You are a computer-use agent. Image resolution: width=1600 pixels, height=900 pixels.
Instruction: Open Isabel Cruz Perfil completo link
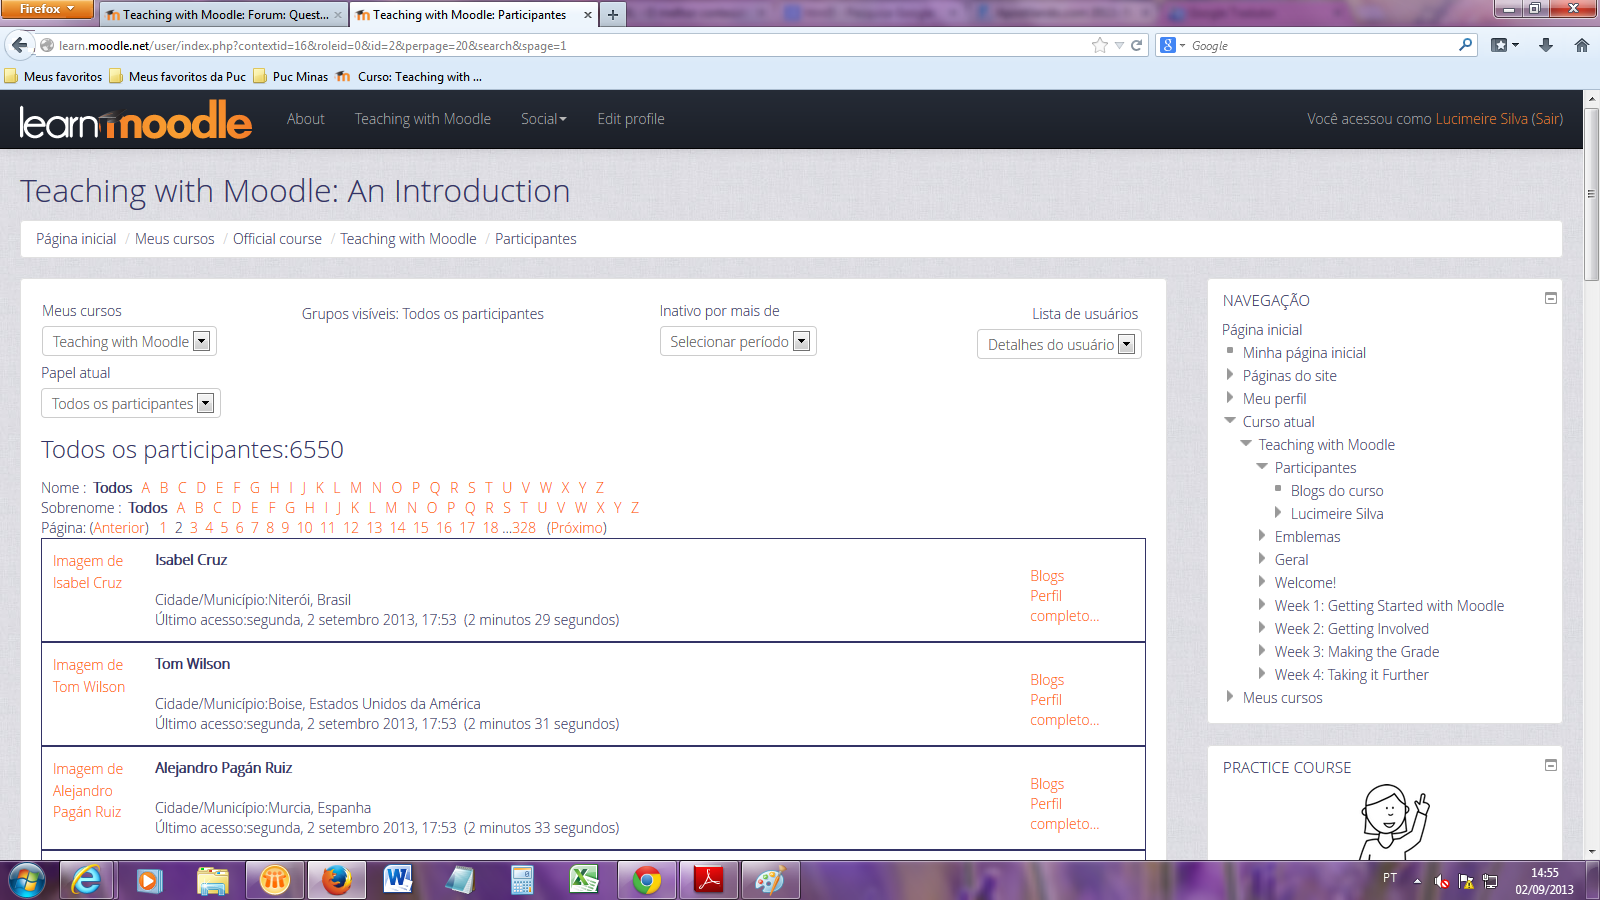point(1064,606)
